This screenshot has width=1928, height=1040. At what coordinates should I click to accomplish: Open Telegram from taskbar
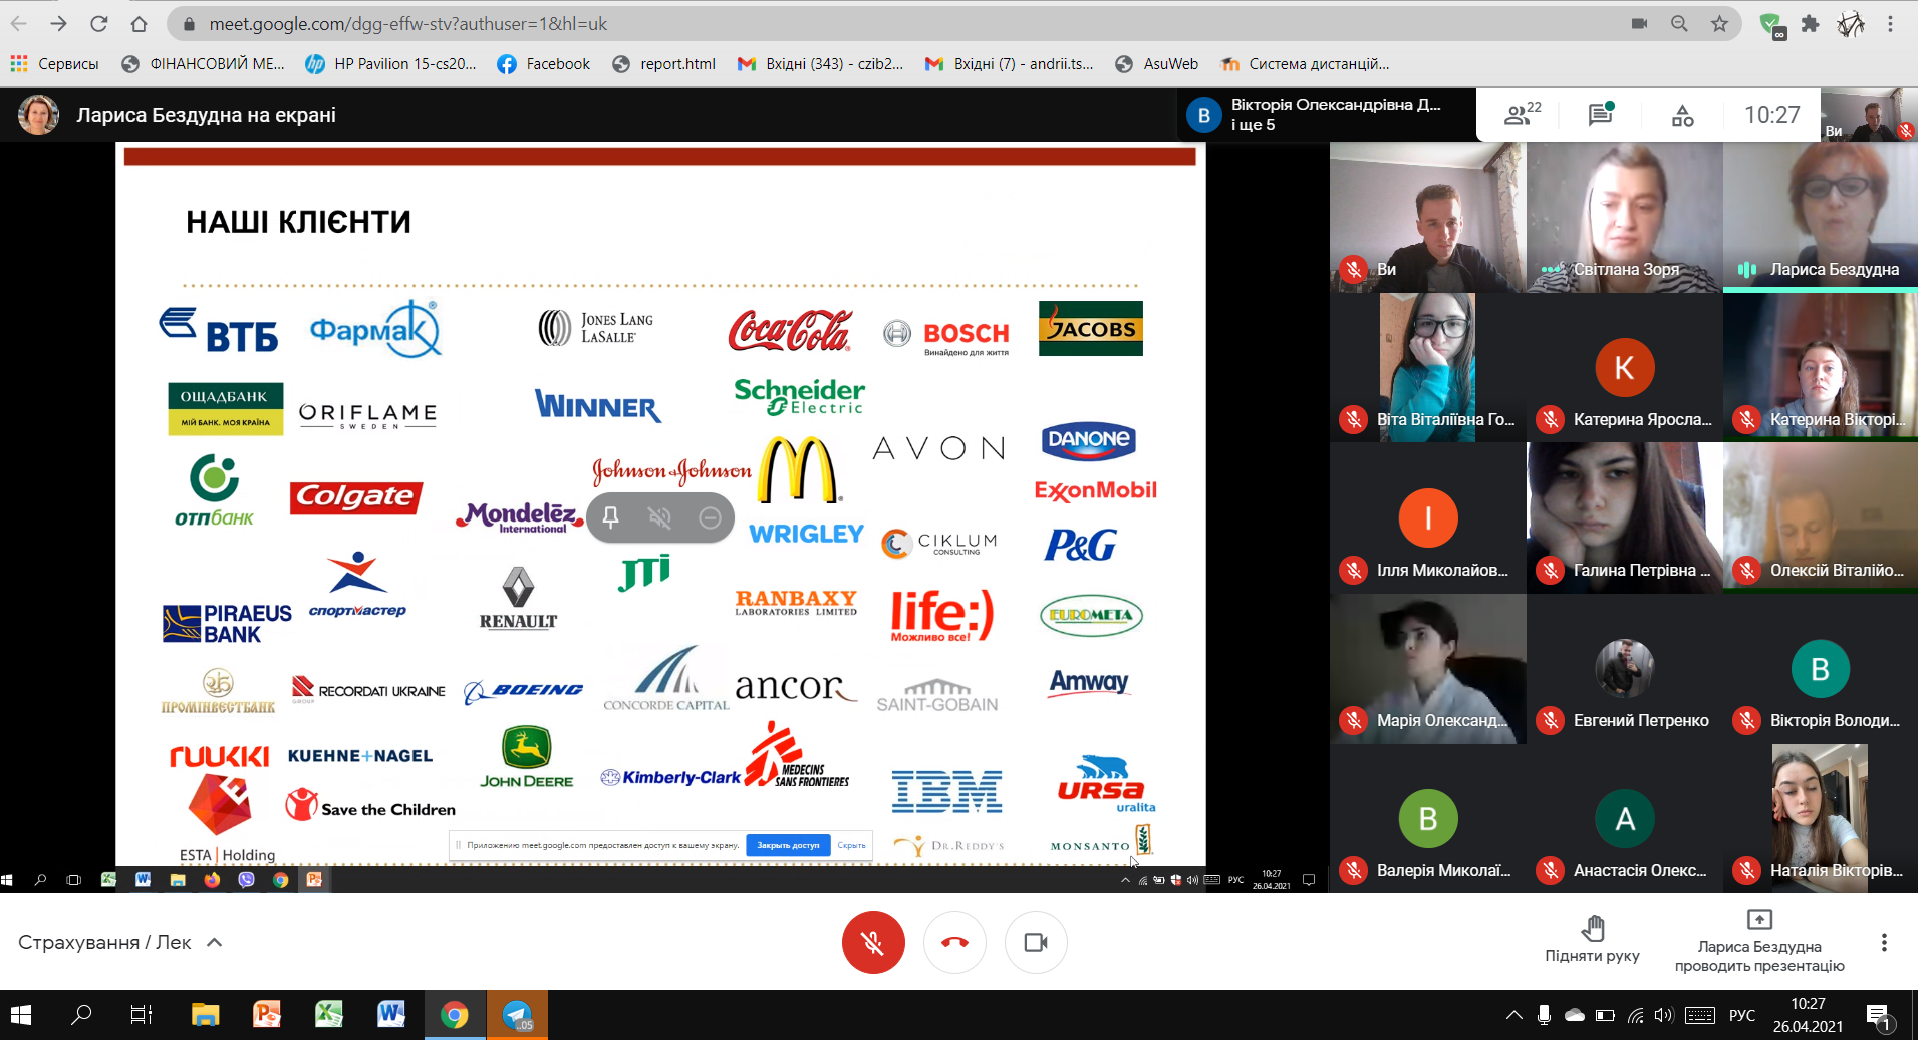[x=518, y=1016]
